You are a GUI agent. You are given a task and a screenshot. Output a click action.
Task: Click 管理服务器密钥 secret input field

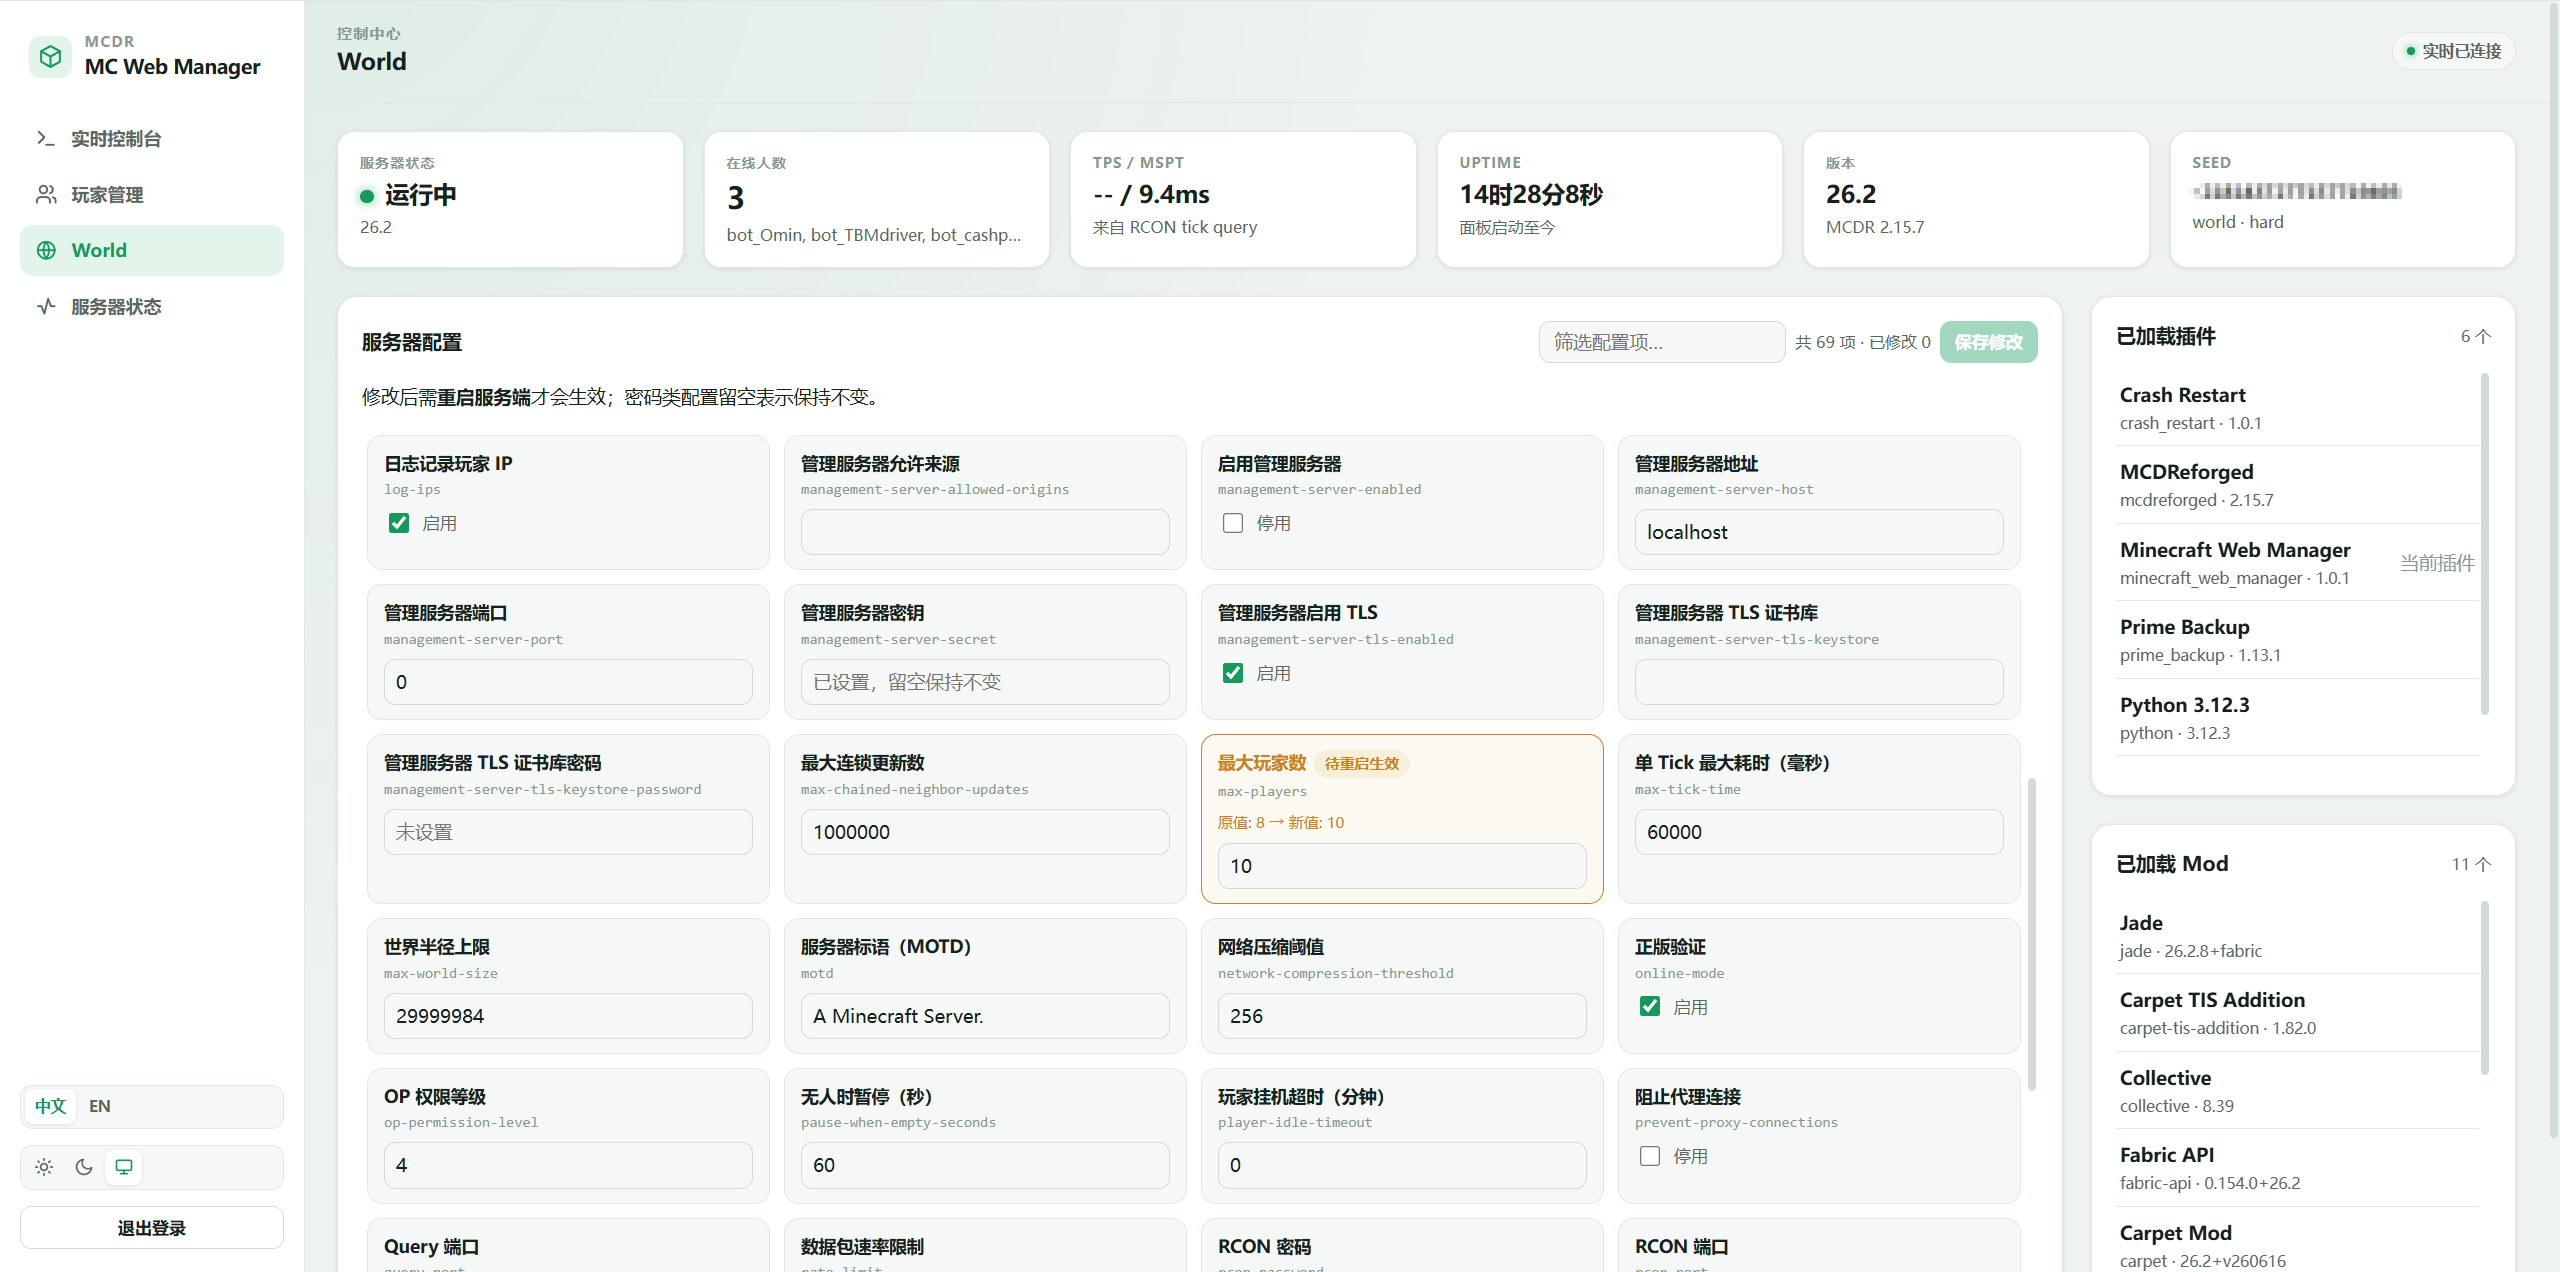click(x=985, y=682)
